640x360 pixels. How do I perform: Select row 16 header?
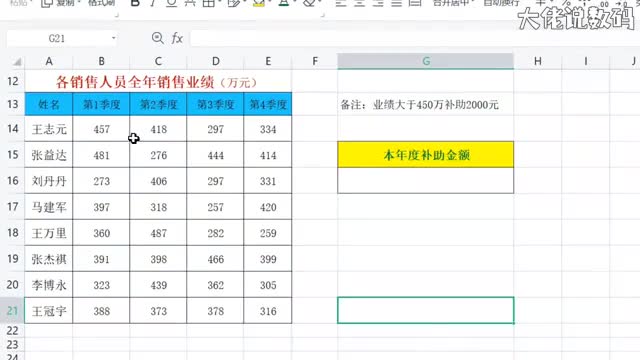pos(12,181)
